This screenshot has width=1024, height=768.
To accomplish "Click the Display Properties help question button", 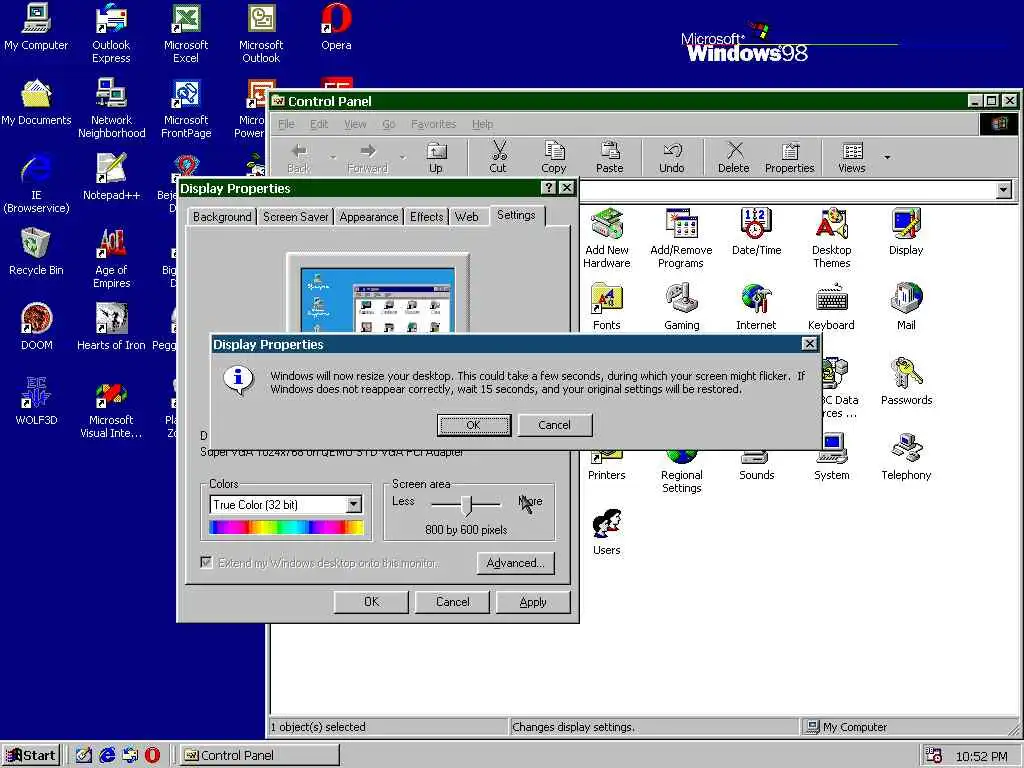I will click(x=549, y=188).
